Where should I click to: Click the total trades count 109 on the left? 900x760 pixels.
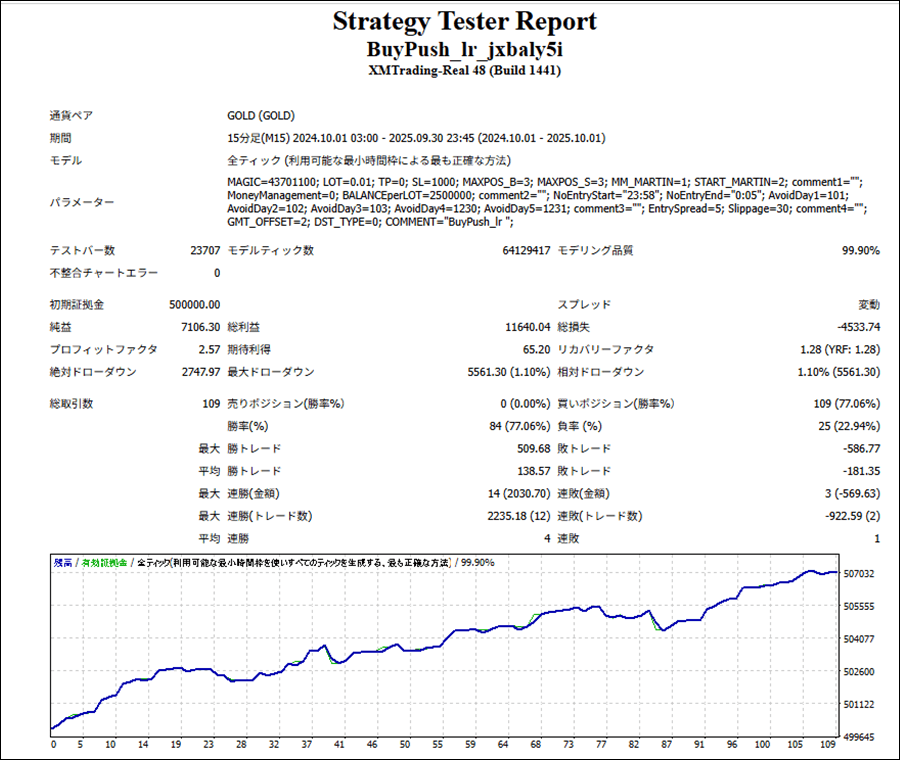tap(211, 404)
